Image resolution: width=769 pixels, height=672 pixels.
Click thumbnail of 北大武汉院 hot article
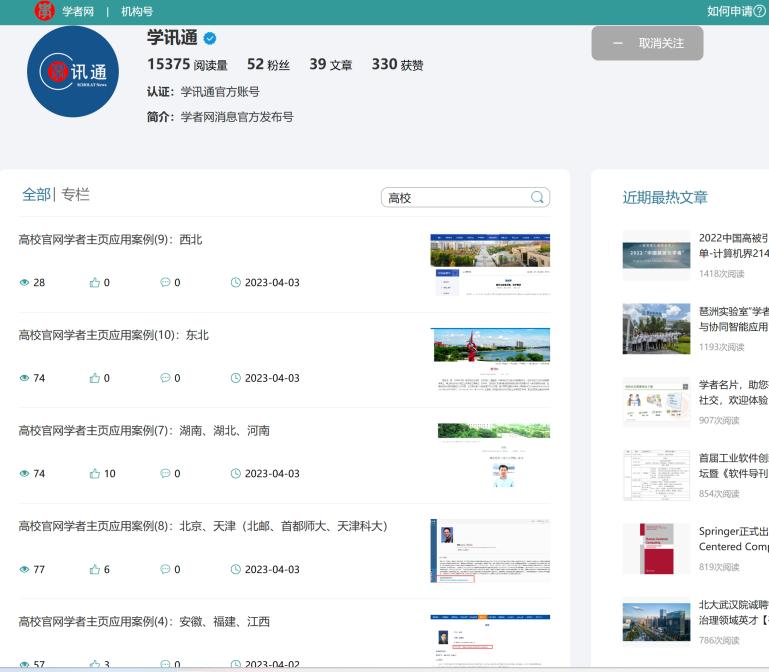coord(656,621)
